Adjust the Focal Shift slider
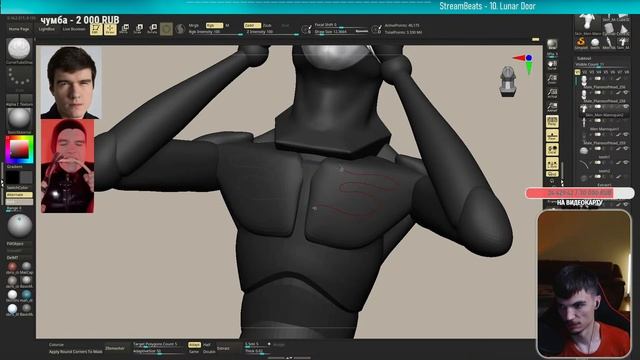 [341, 25]
